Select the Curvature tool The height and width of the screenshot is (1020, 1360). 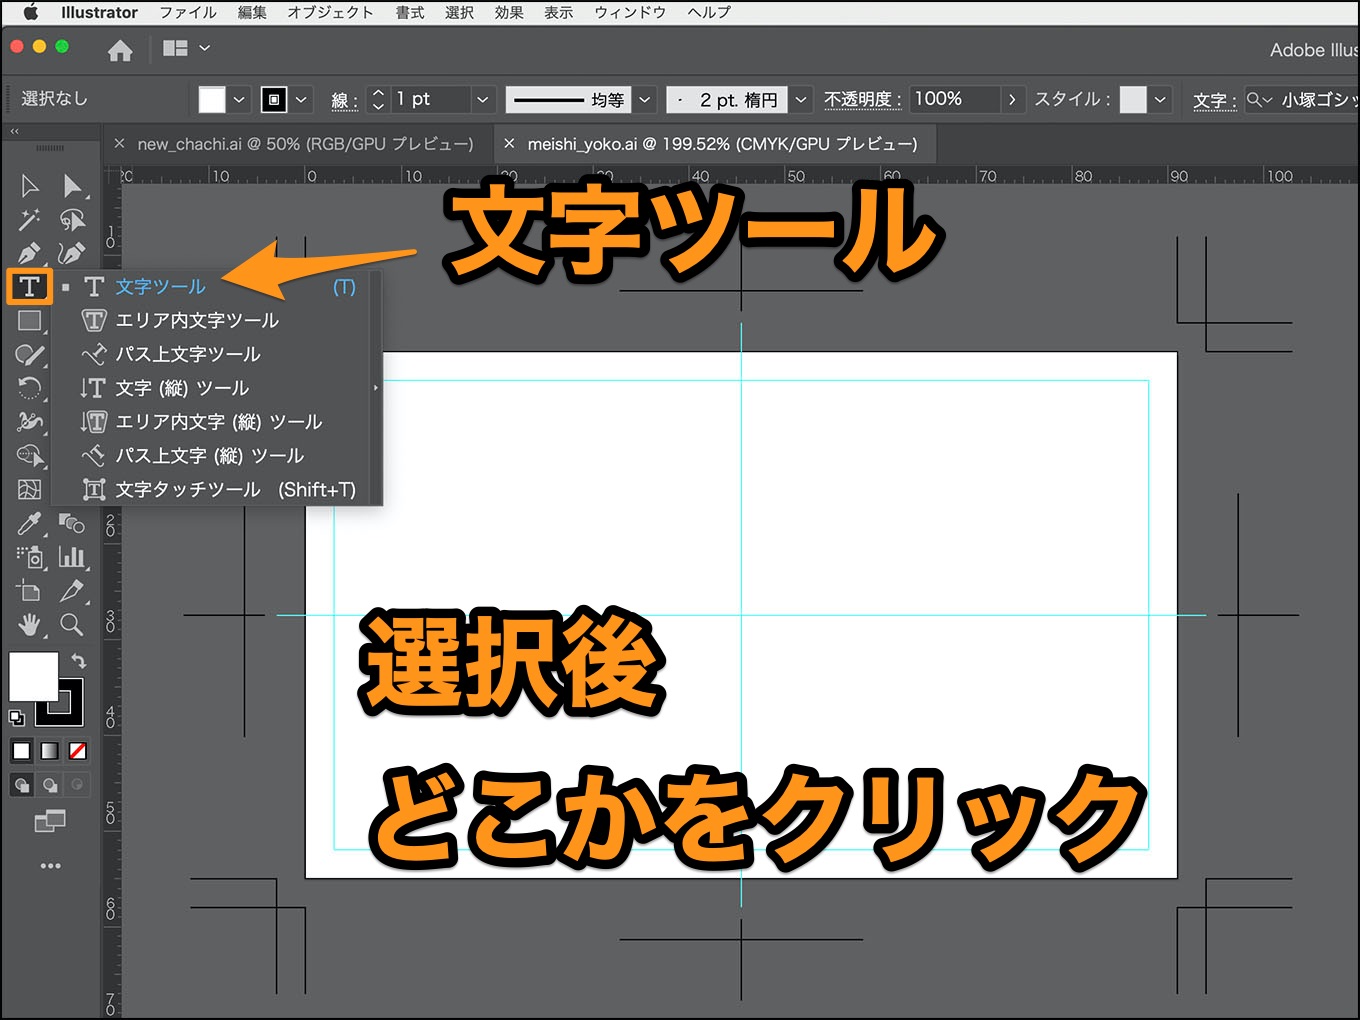click(72, 253)
